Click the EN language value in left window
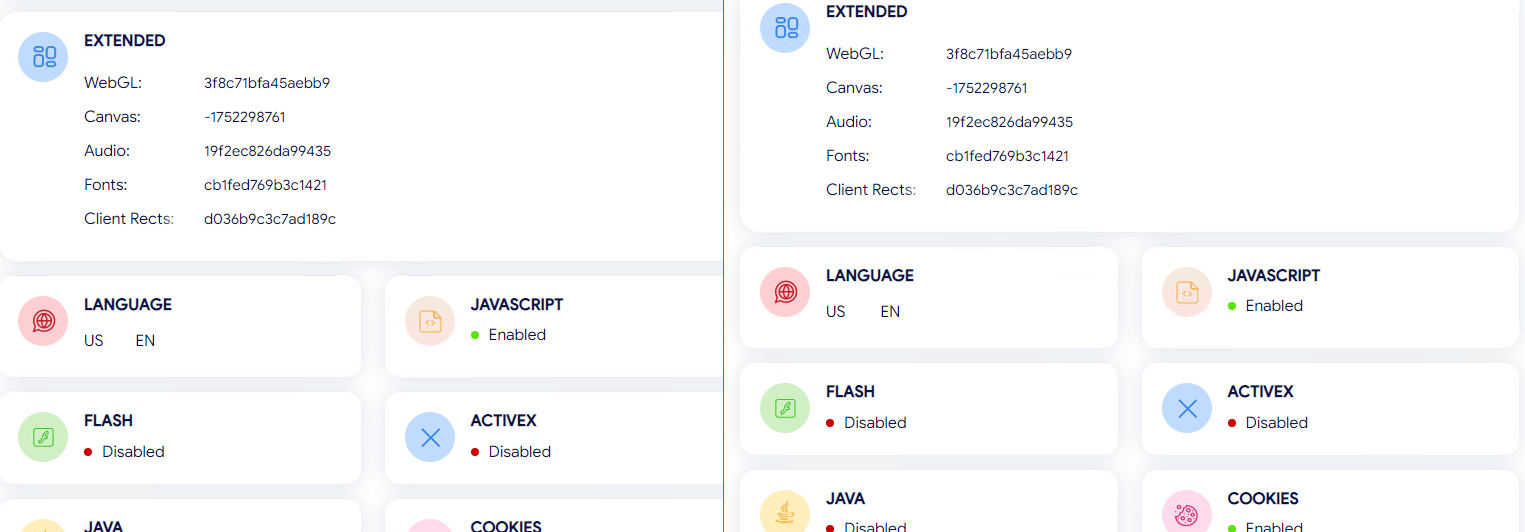Screen dimensions: 1525x532 [x=145, y=341]
